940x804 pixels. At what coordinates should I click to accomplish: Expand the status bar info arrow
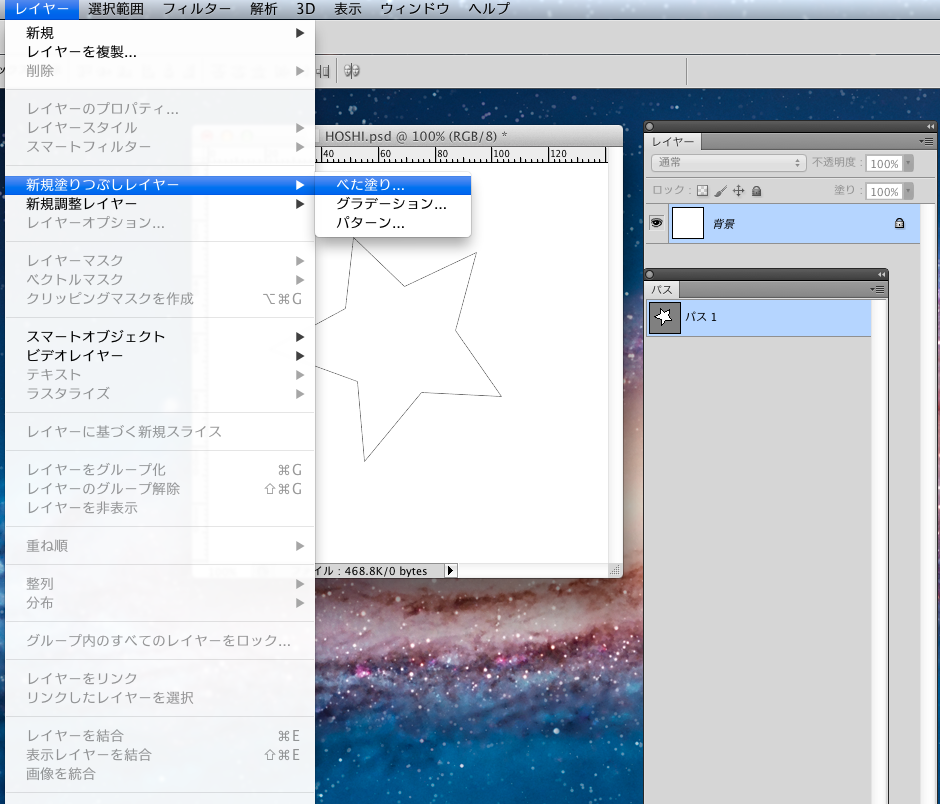450,571
